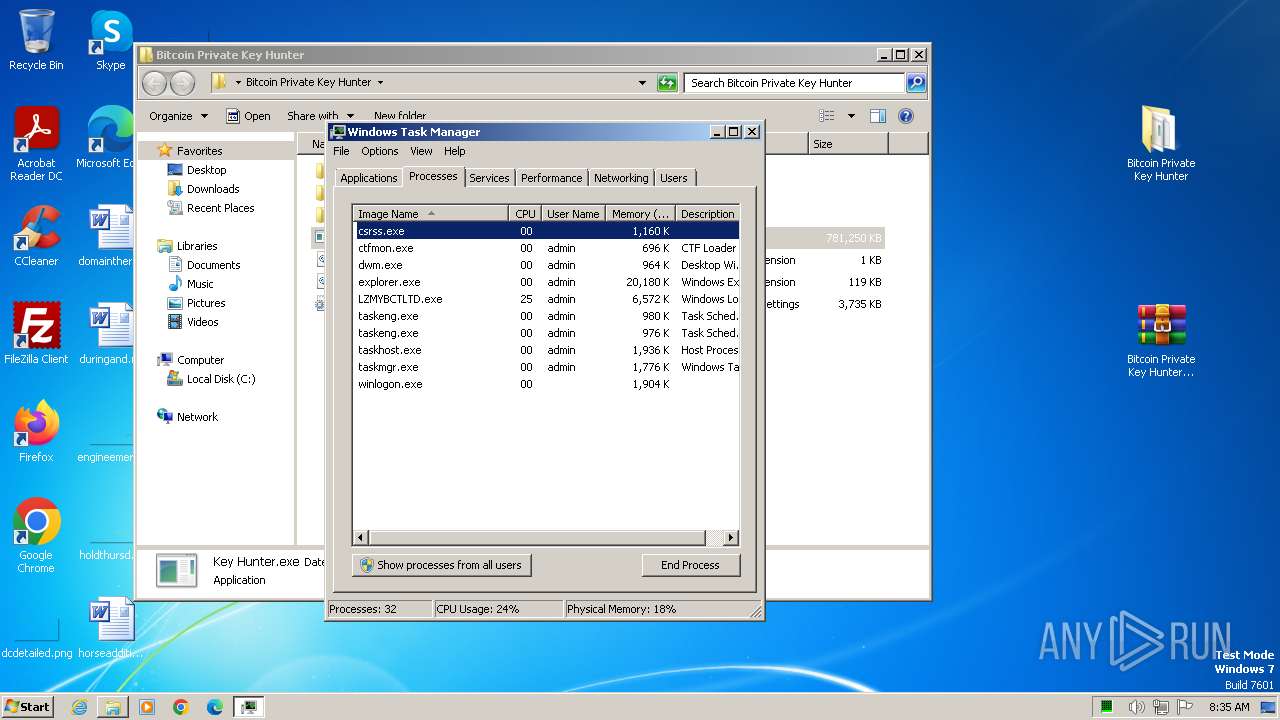This screenshot has height=720, width=1280.
Task: Click Show processes from all users
Action: [441, 565]
